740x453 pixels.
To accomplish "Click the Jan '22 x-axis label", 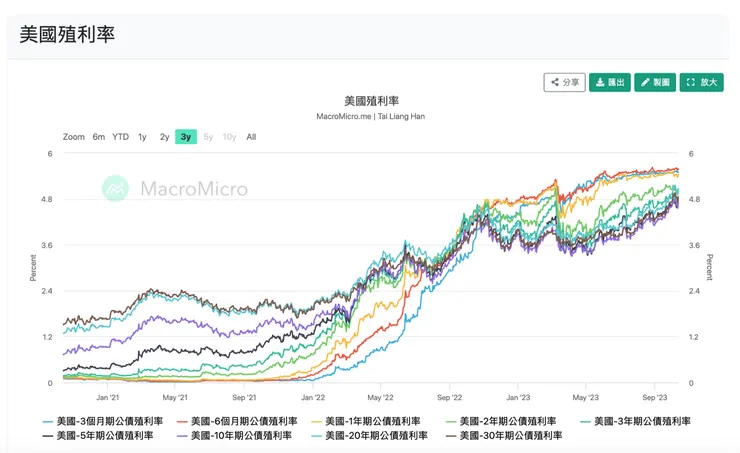I will pos(313,397).
